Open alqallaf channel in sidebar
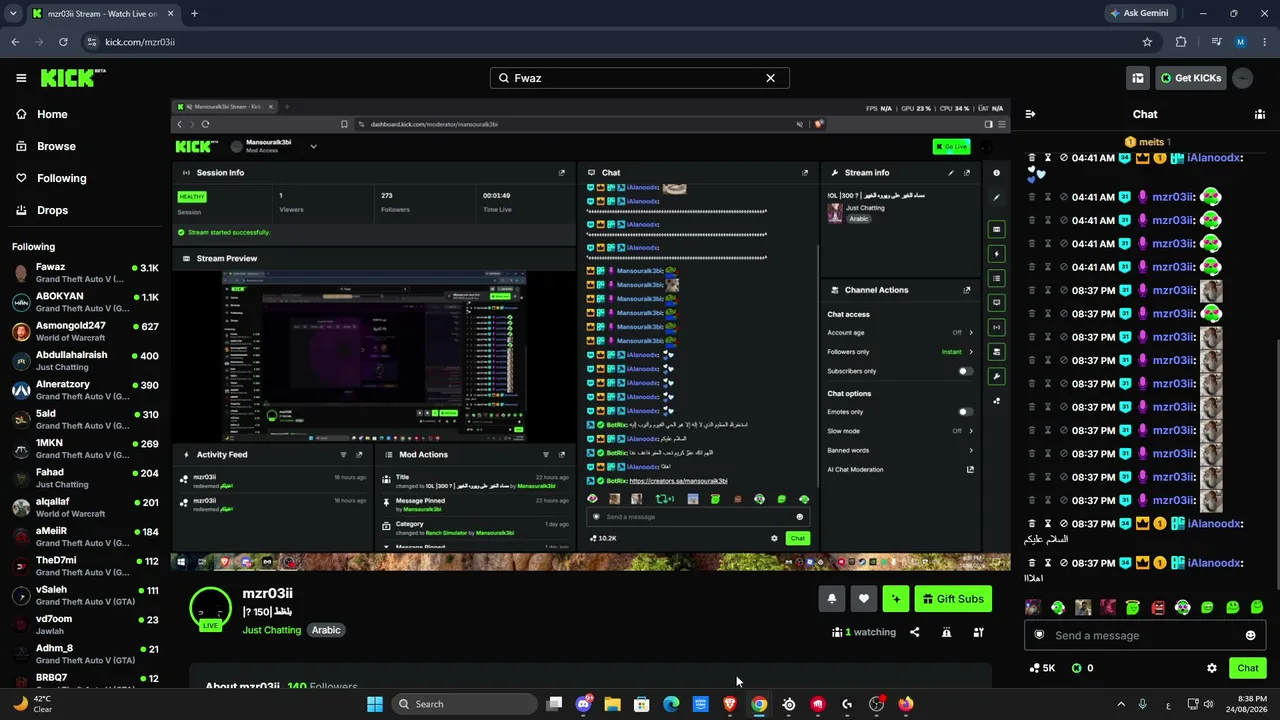 point(85,507)
